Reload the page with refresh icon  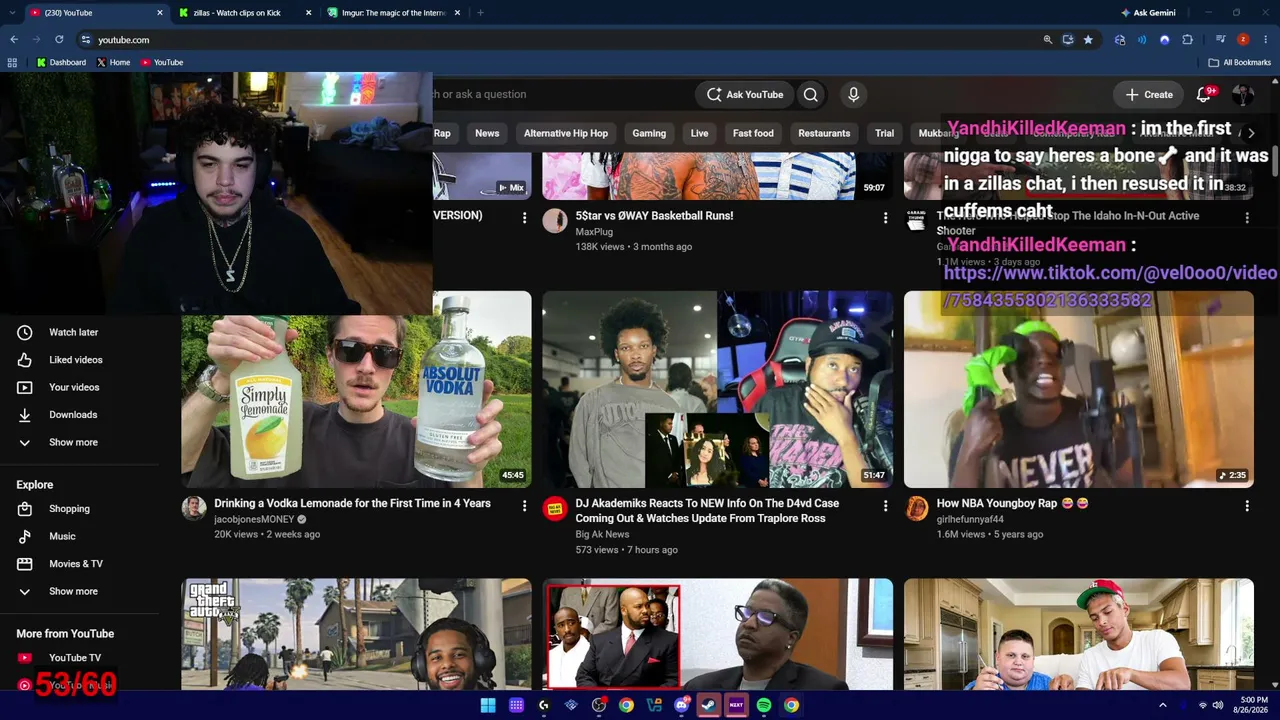[59, 40]
